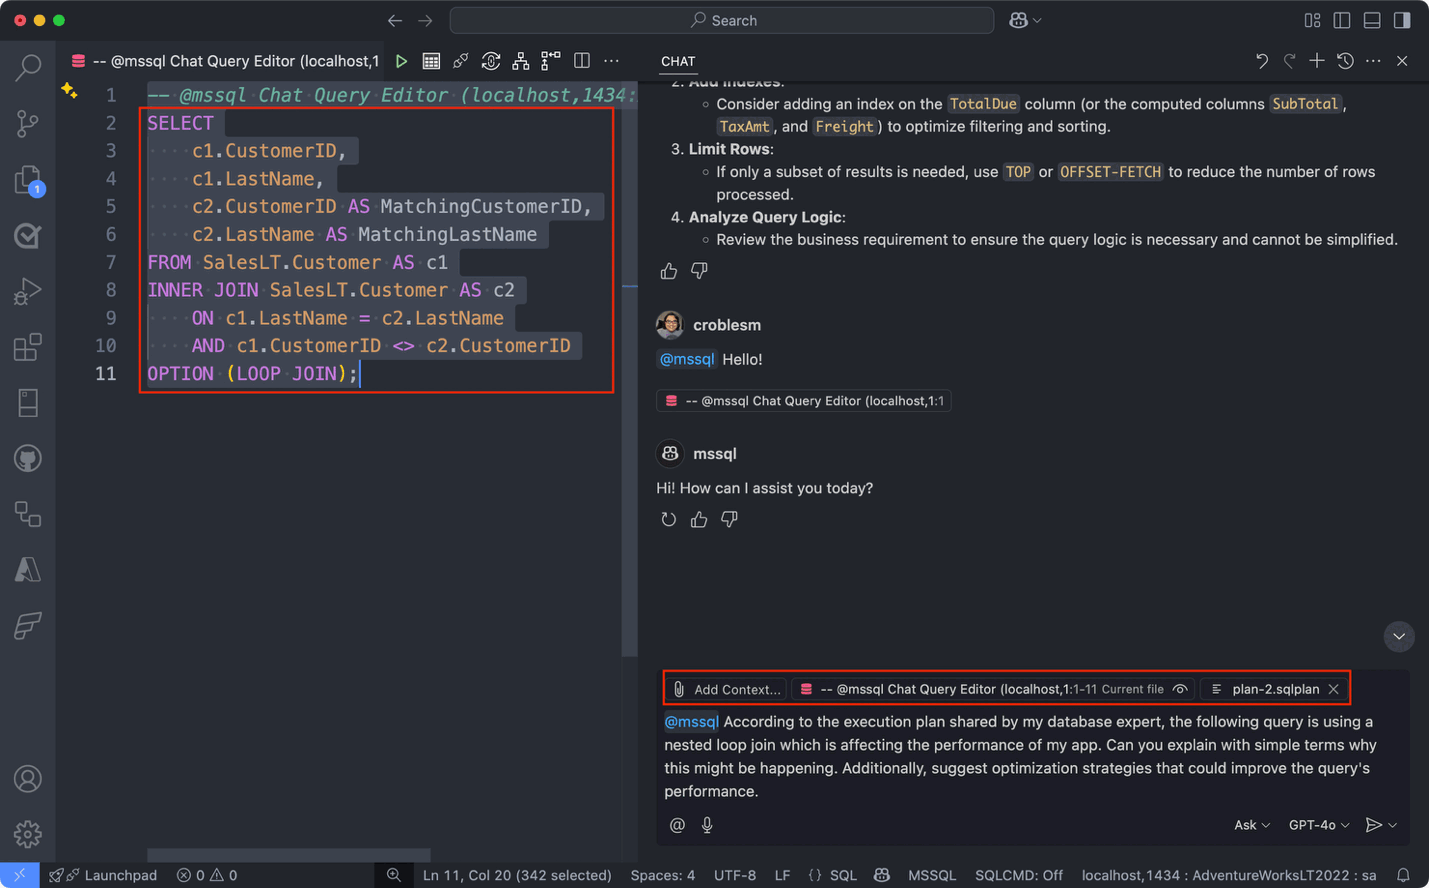Open the GPT-4o model picker
1429x888 pixels.
coord(1318,824)
